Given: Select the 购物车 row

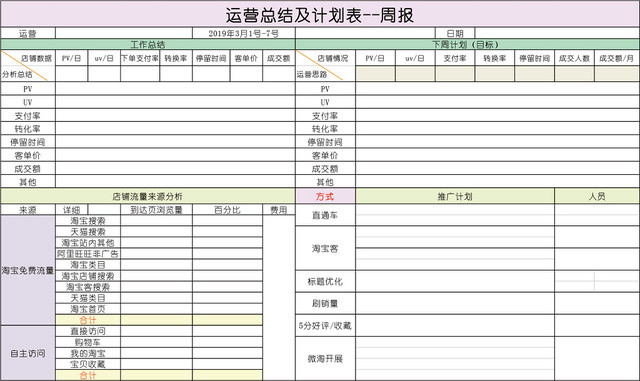Looking at the screenshot, I should 88,342.
